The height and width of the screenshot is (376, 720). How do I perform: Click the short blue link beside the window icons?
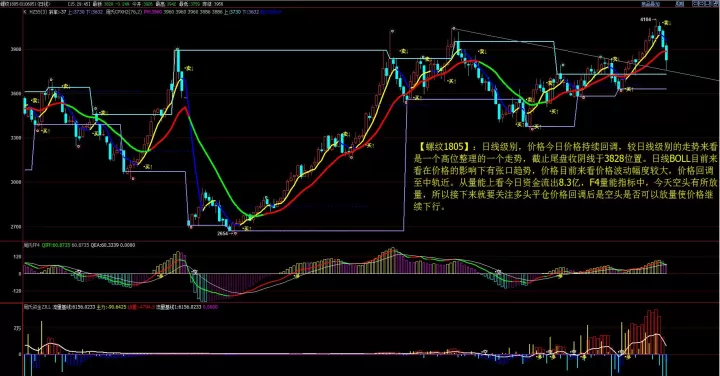tap(680, 4)
